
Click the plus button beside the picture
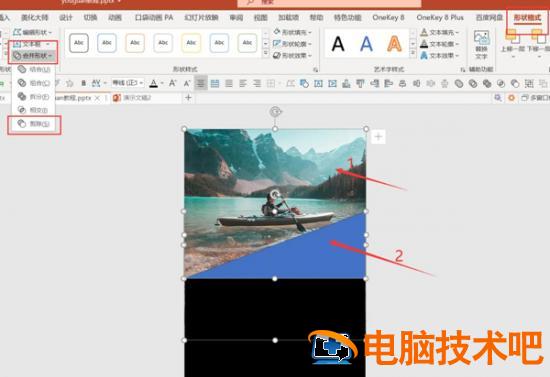click(378, 137)
